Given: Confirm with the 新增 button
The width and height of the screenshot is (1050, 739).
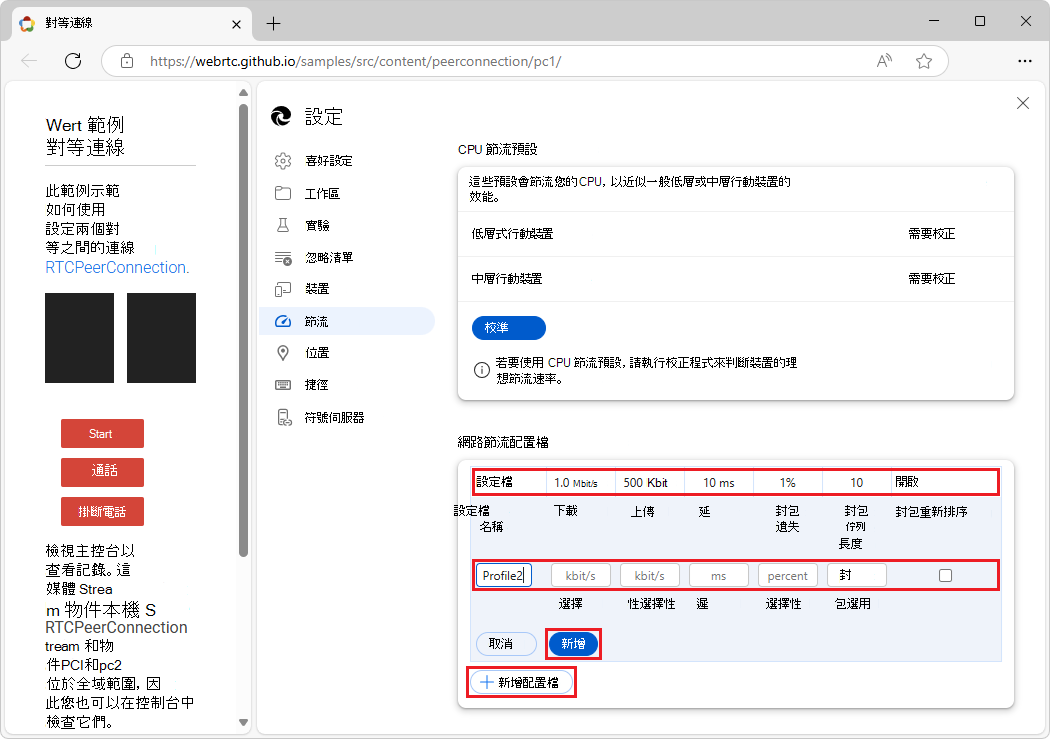Looking at the screenshot, I should [573, 643].
